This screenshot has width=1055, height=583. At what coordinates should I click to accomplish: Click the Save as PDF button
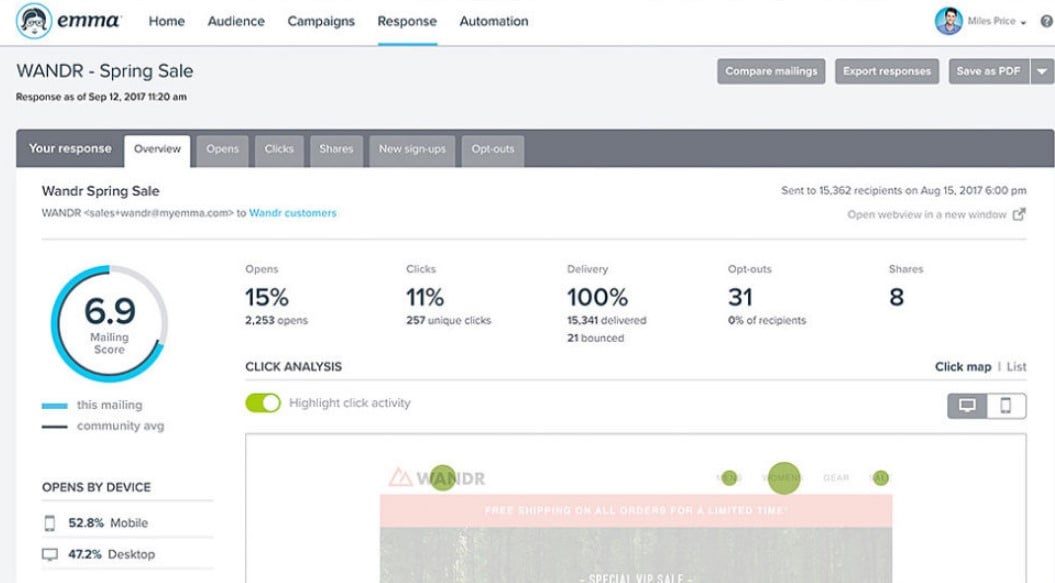989,71
